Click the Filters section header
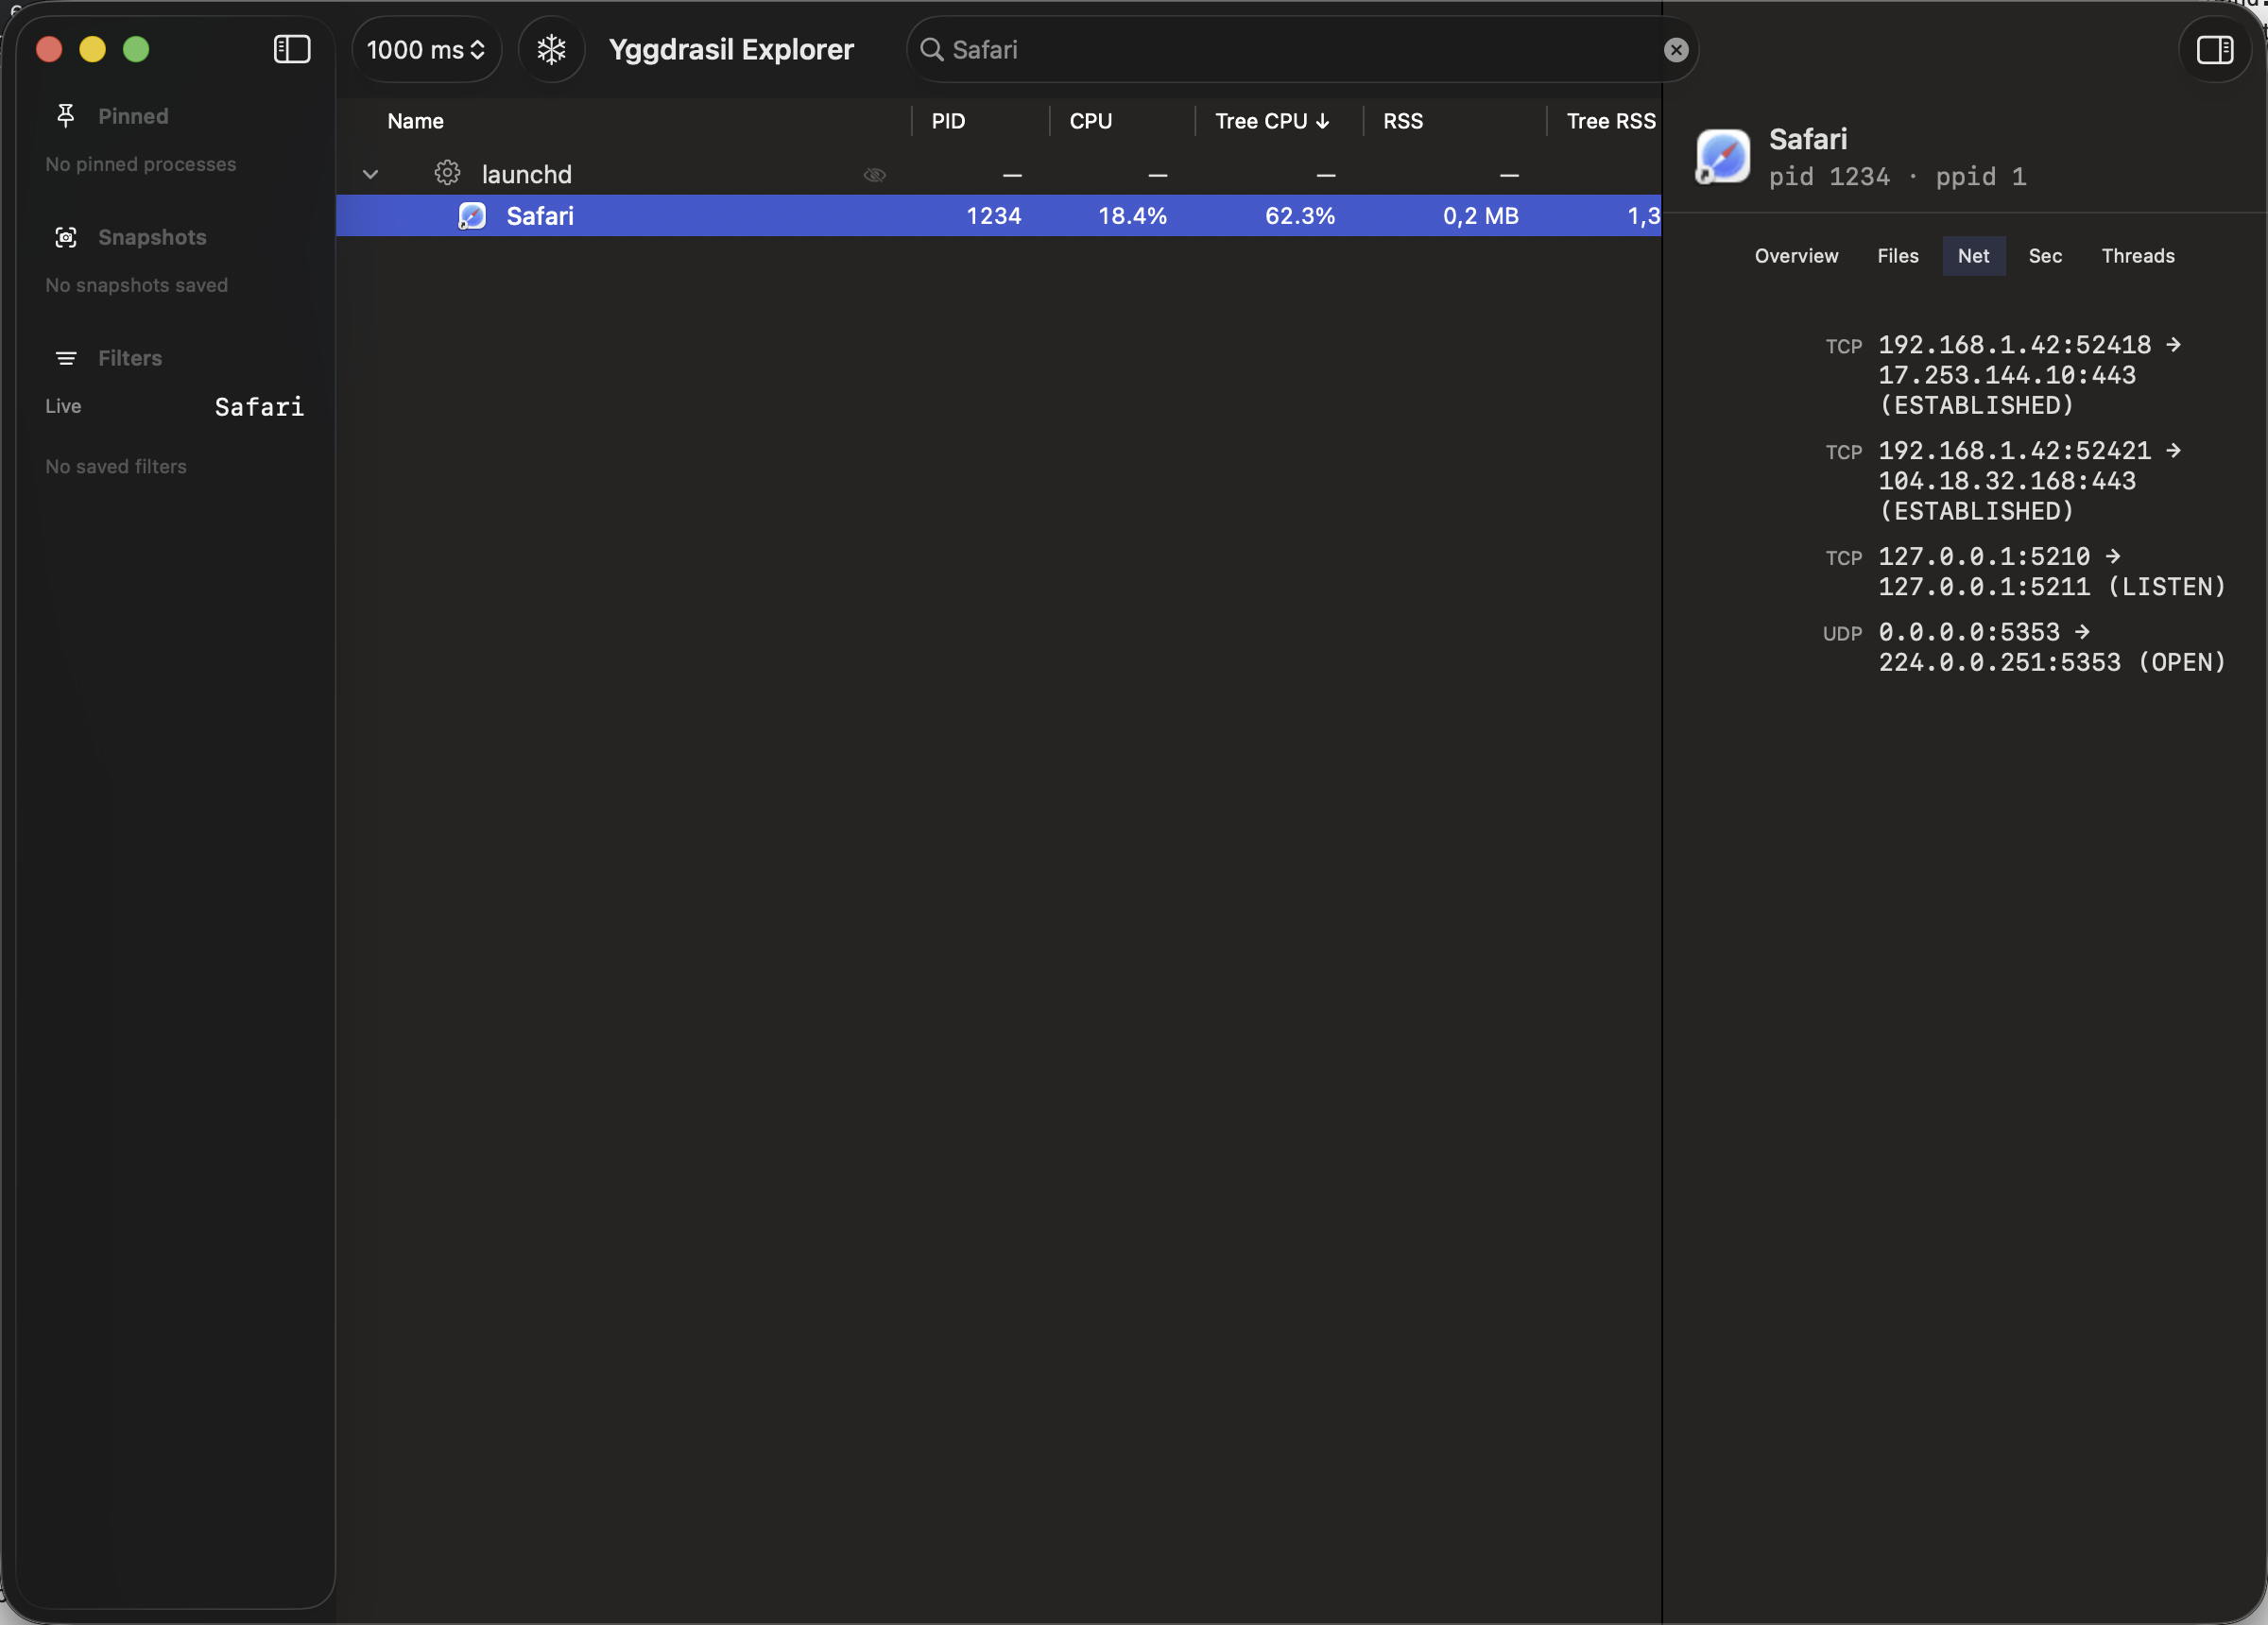The image size is (2268, 1625). coord(130,358)
